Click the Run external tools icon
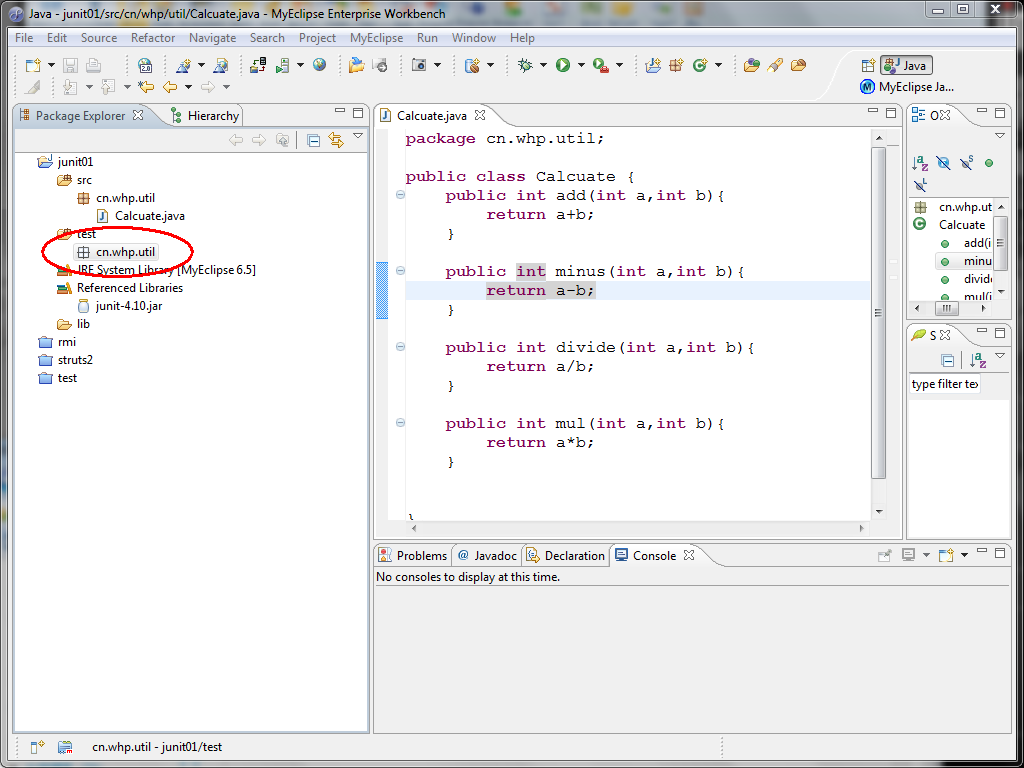The width and height of the screenshot is (1024, 768). (601, 65)
